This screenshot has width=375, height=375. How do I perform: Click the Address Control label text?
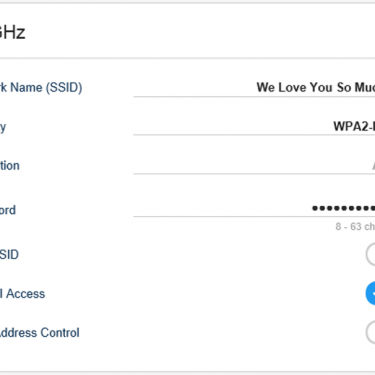(x=39, y=333)
